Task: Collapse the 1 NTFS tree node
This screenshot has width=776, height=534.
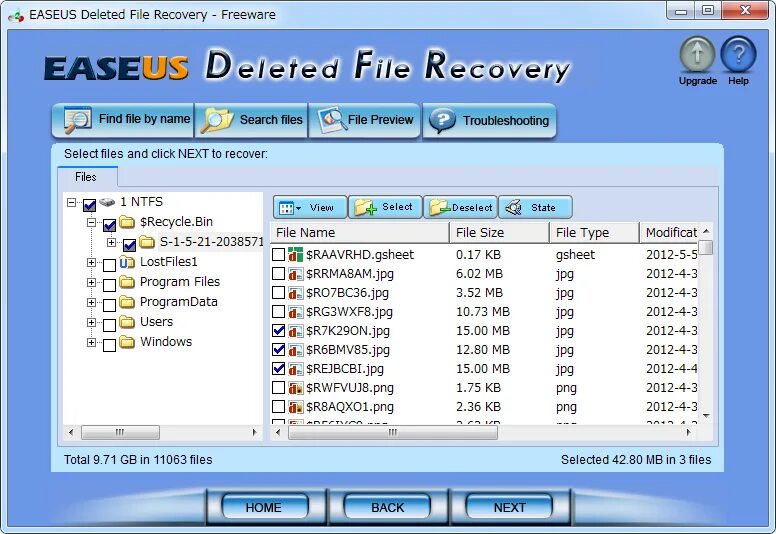Action: [x=72, y=202]
